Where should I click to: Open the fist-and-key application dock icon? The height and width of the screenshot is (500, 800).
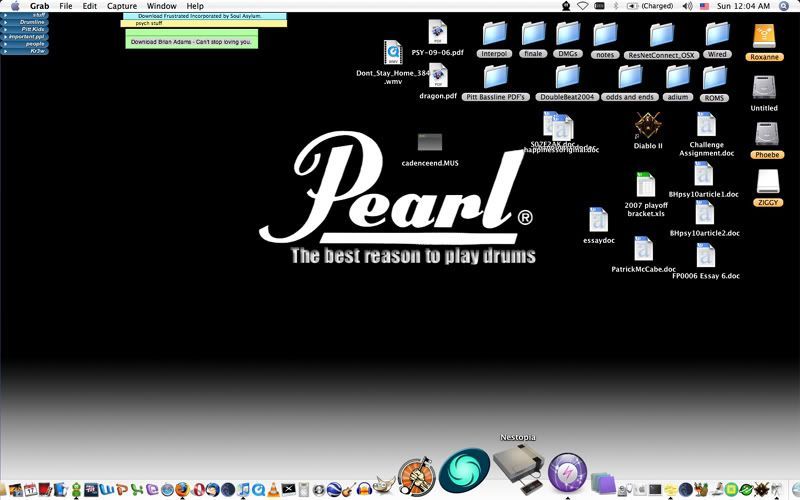[417, 476]
